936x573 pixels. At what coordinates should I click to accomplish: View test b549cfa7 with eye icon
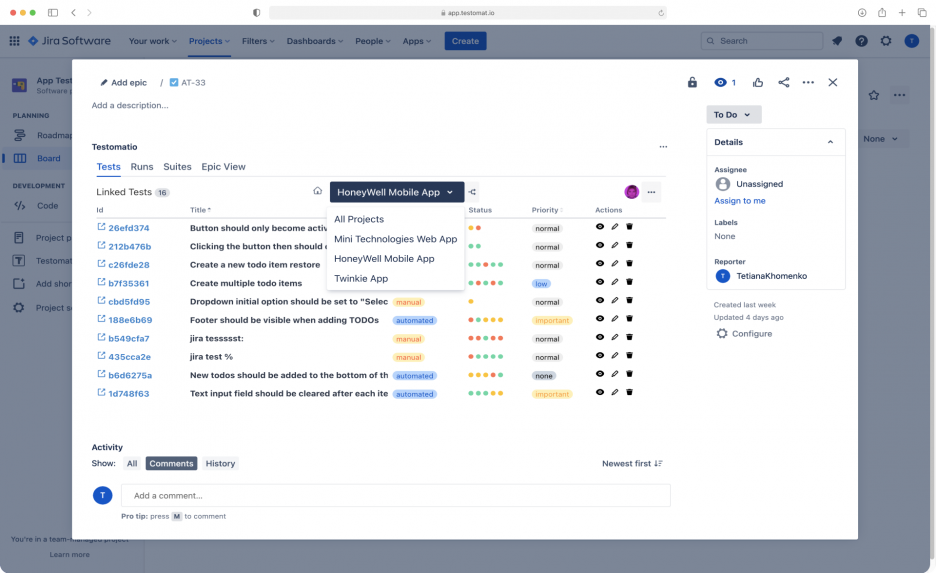pos(600,337)
